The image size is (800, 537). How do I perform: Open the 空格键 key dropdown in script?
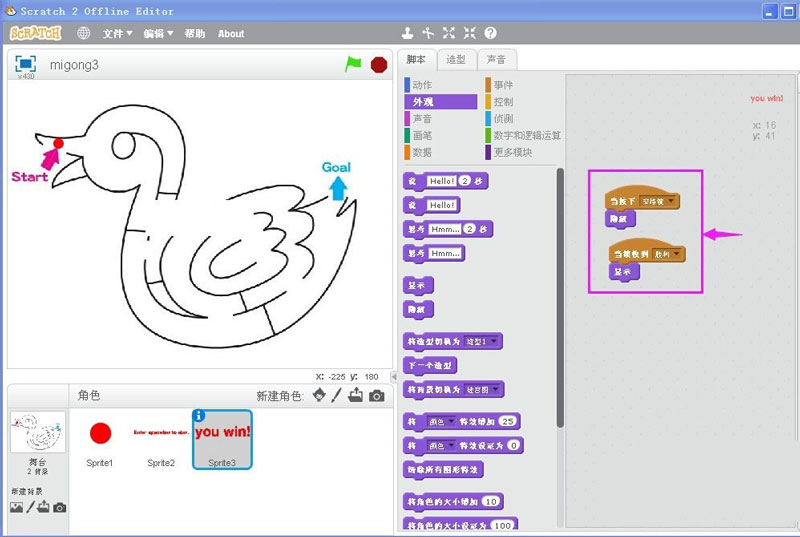tap(658, 201)
